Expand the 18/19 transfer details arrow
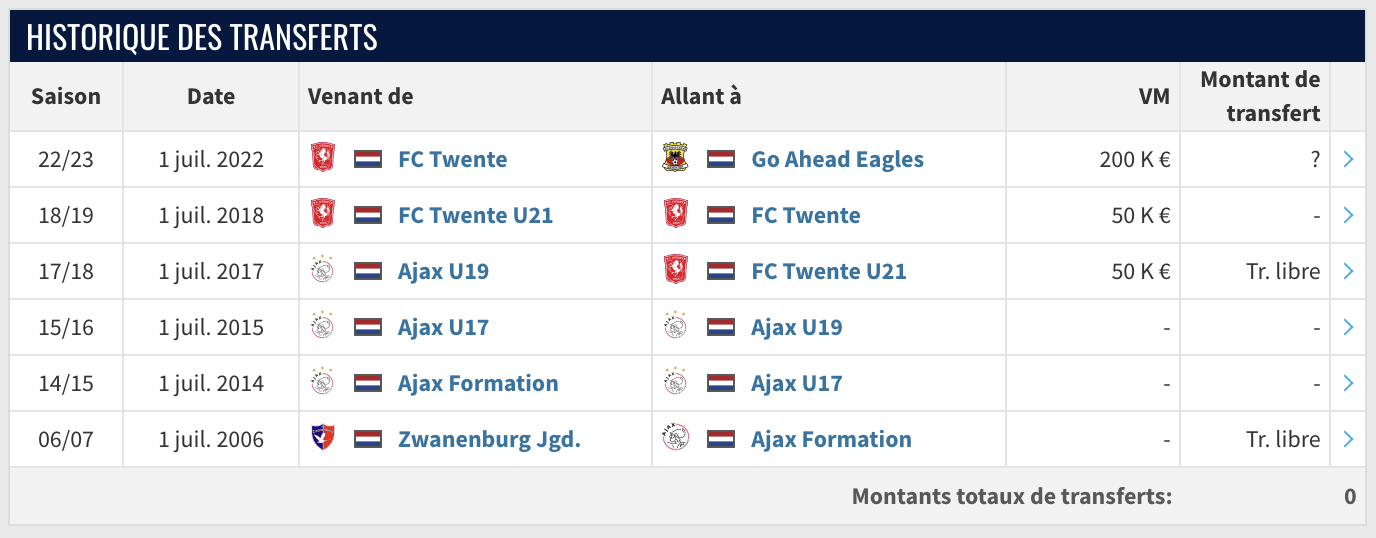Image resolution: width=1376 pixels, height=538 pixels. pos(1348,215)
